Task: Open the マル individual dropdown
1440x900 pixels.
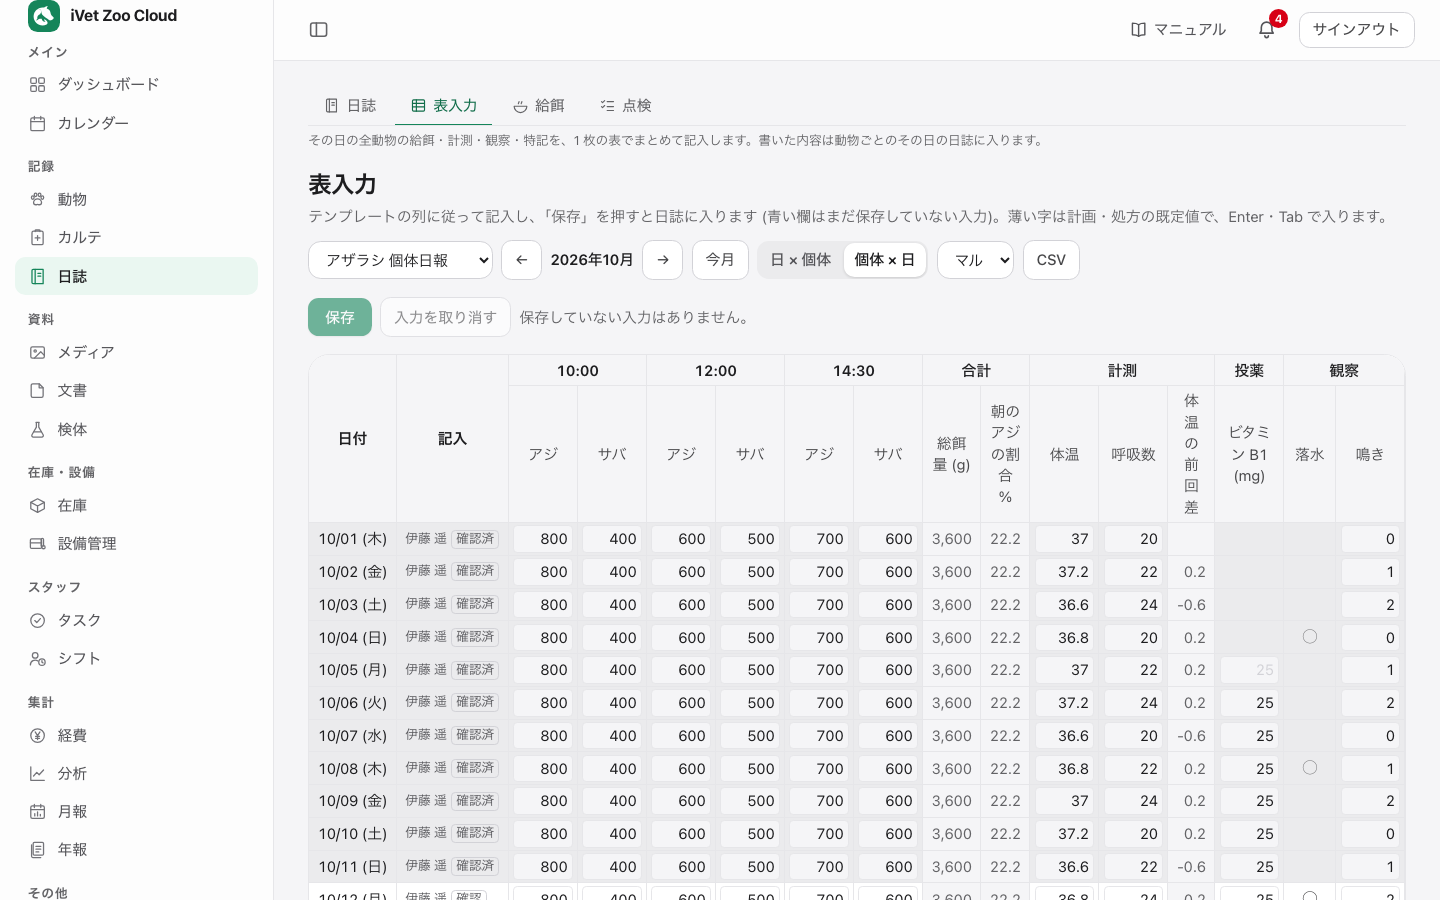Action: pos(975,260)
